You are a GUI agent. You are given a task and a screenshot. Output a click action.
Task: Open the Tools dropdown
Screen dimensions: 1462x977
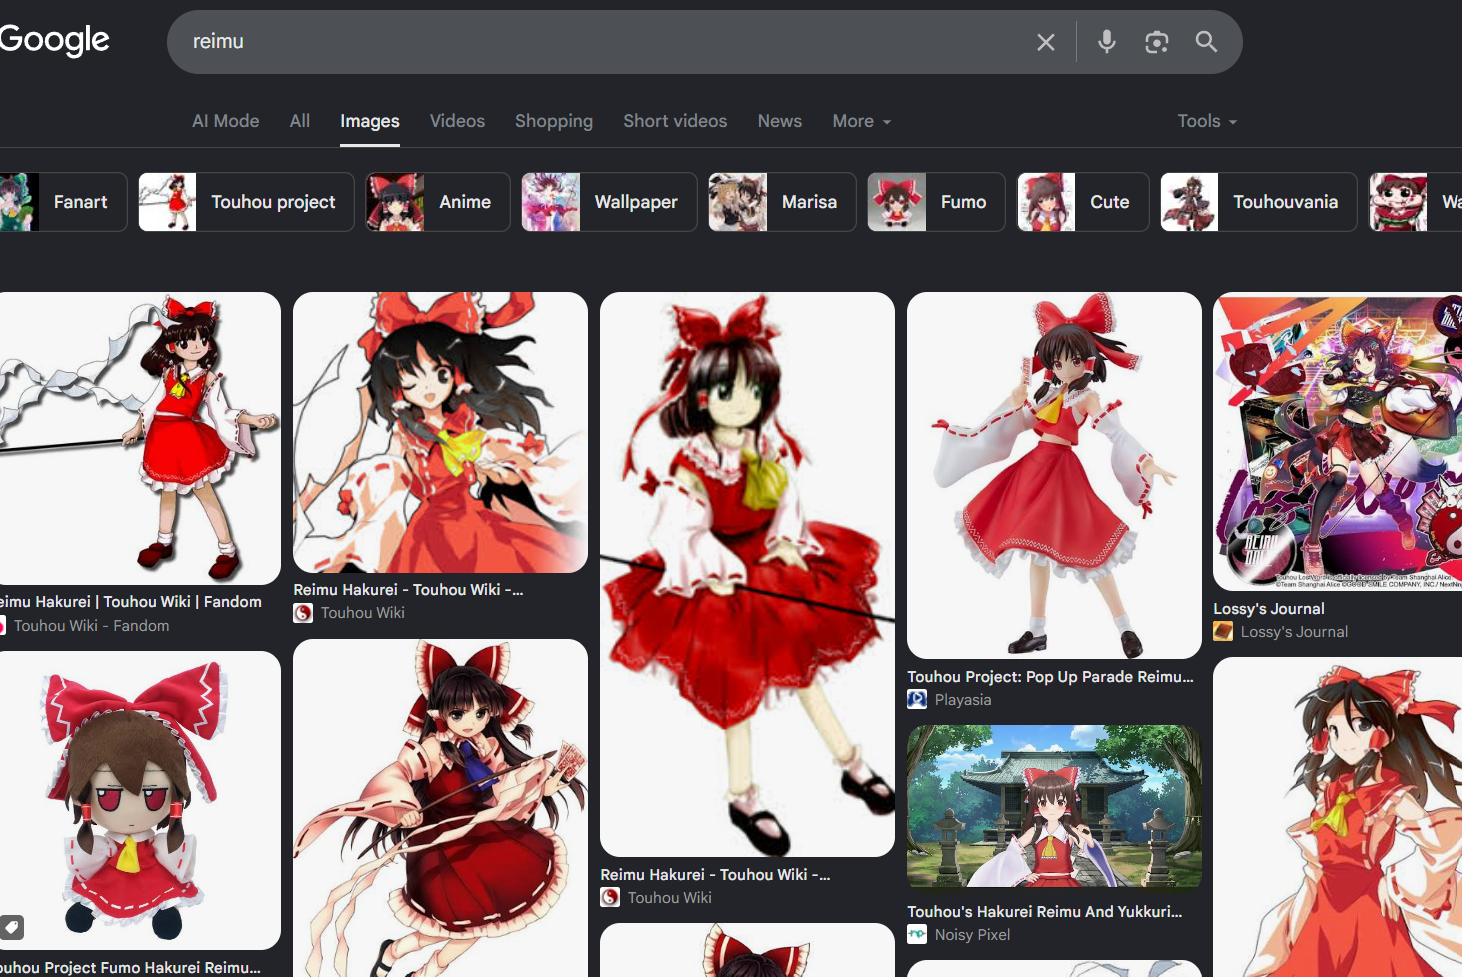(1207, 121)
